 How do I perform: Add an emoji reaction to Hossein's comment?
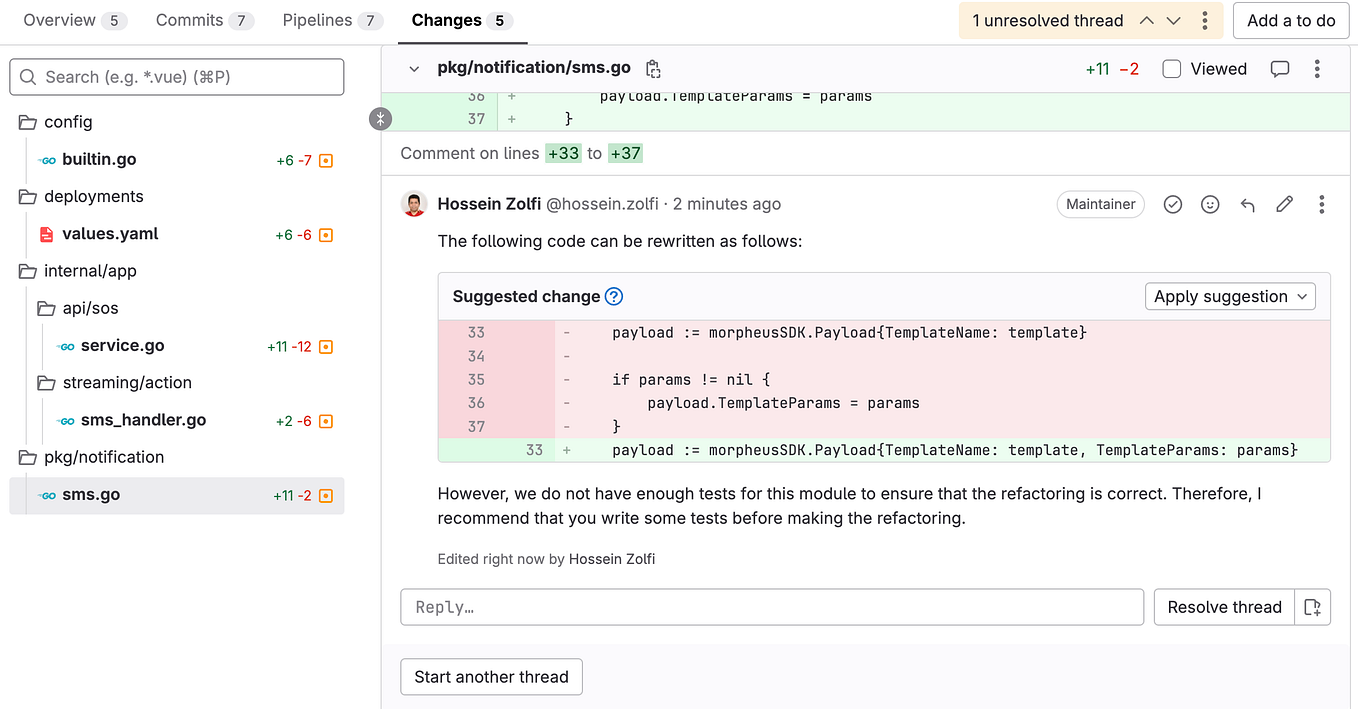[1210, 204]
